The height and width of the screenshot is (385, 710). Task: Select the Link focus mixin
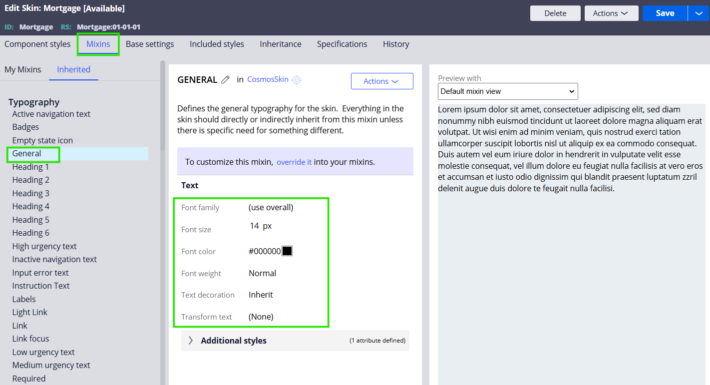pyautogui.click(x=30, y=339)
